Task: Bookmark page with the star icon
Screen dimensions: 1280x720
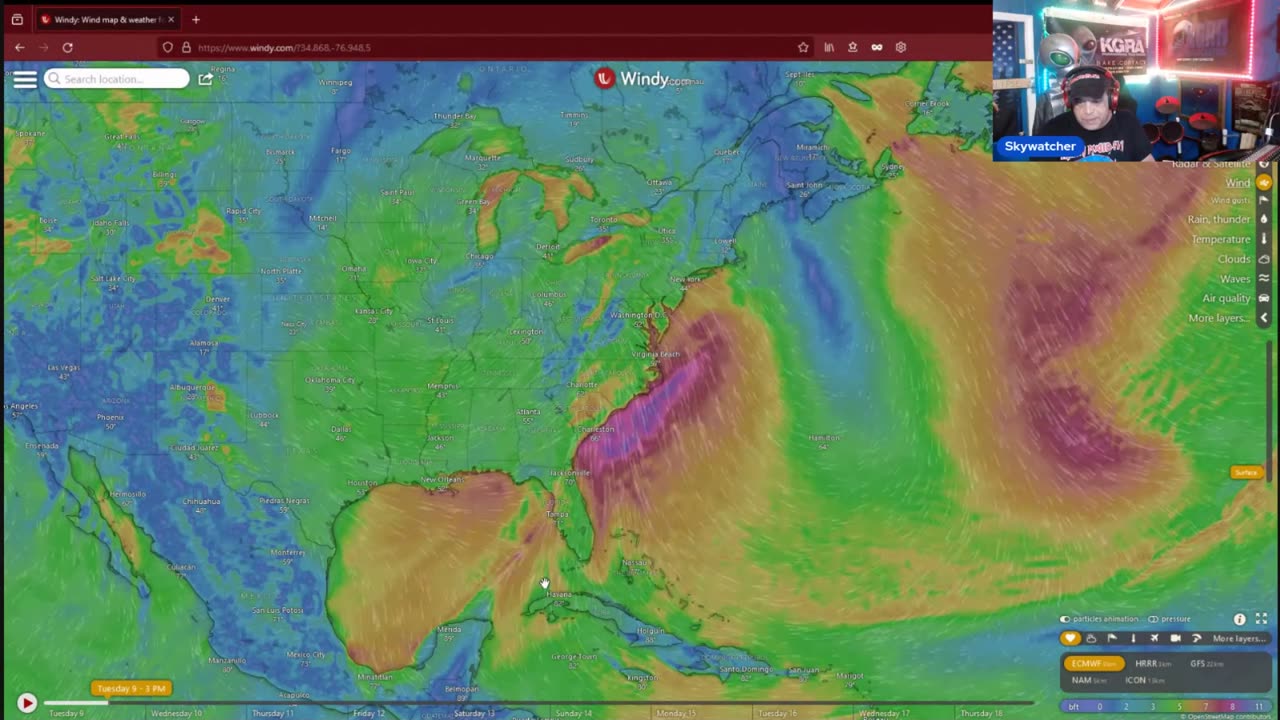Action: (x=803, y=47)
